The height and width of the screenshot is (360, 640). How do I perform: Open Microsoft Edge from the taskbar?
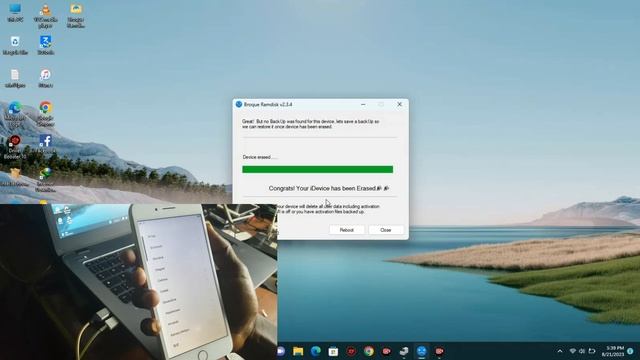(x=316, y=351)
